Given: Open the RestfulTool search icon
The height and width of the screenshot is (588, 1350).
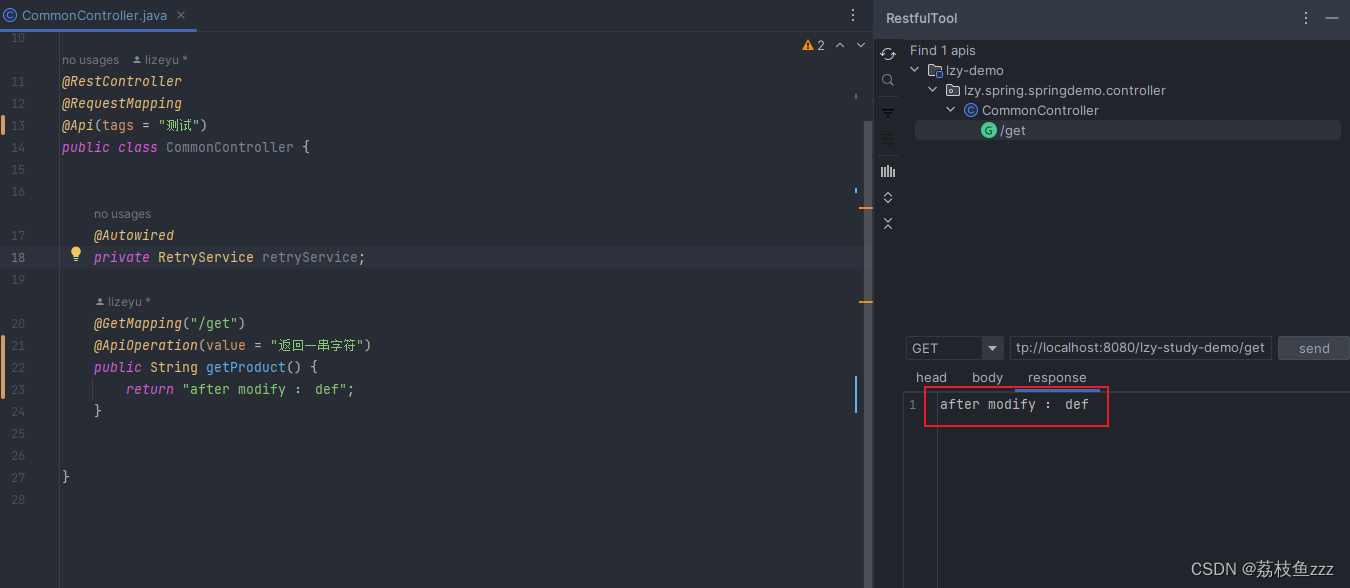Looking at the screenshot, I should pos(888,80).
